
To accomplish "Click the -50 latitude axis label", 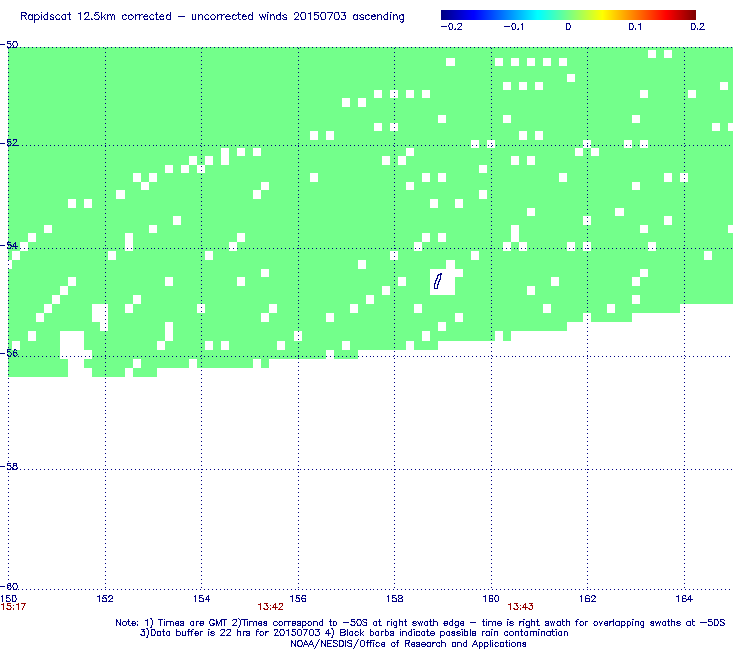I will coord(9,45).
